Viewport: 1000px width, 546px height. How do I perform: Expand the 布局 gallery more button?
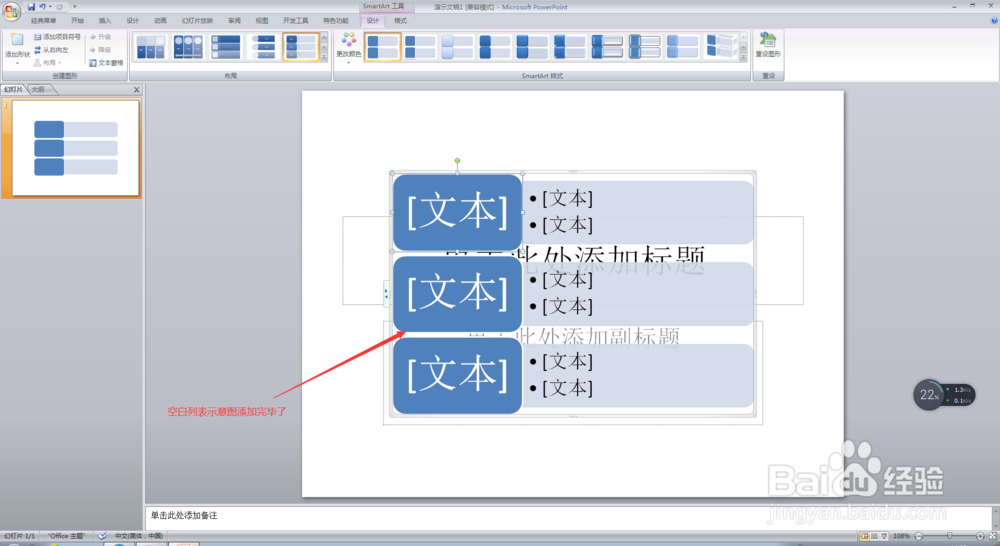click(x=324, y=57)
